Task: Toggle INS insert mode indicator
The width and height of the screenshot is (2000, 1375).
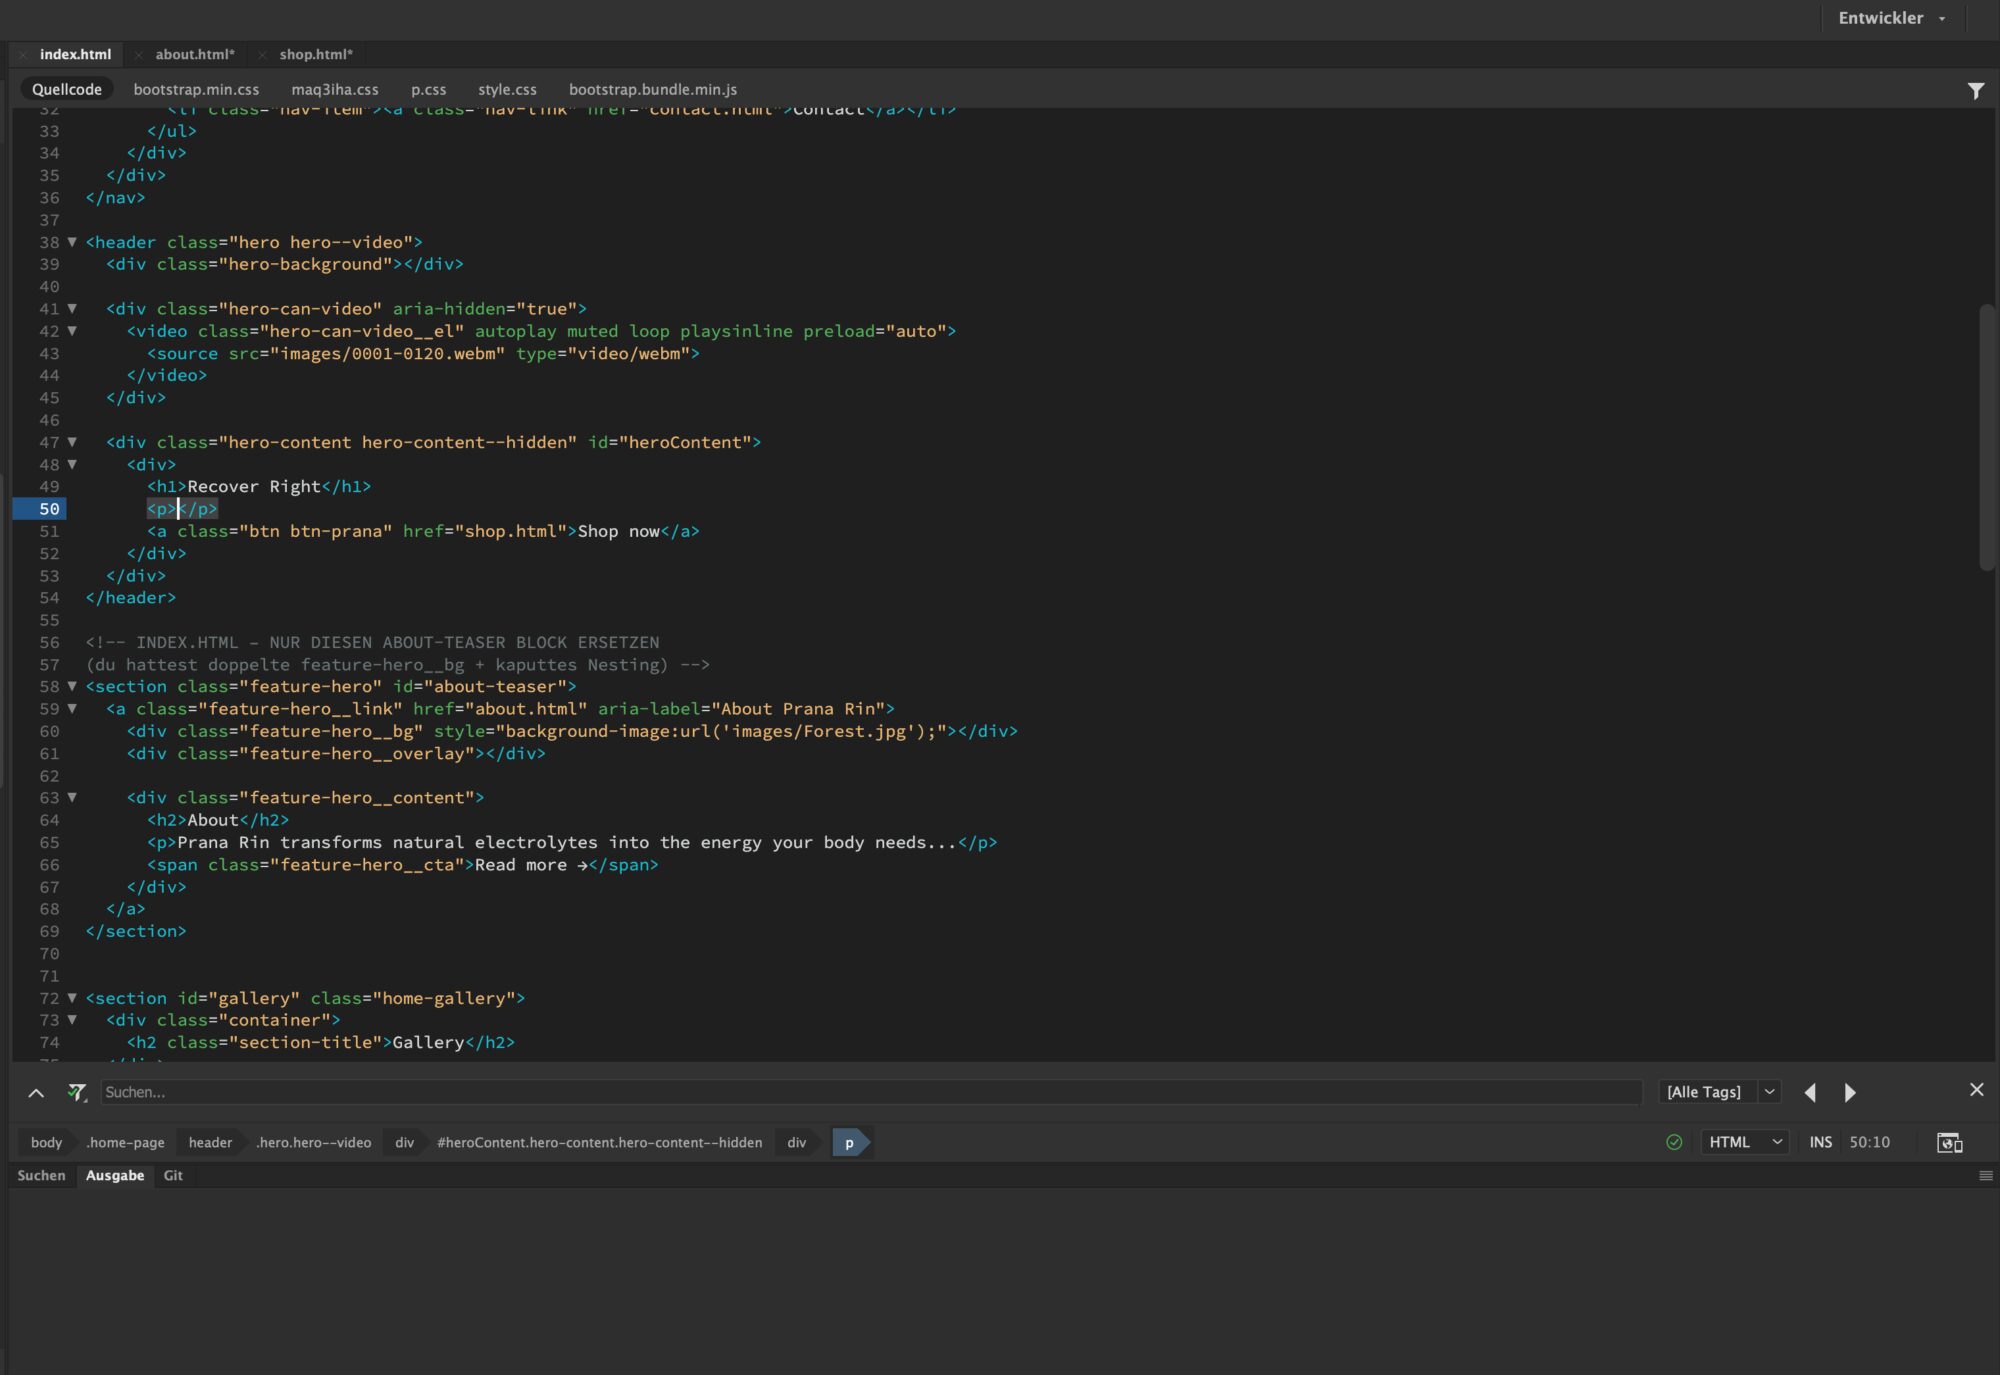Action: 1820,1142
